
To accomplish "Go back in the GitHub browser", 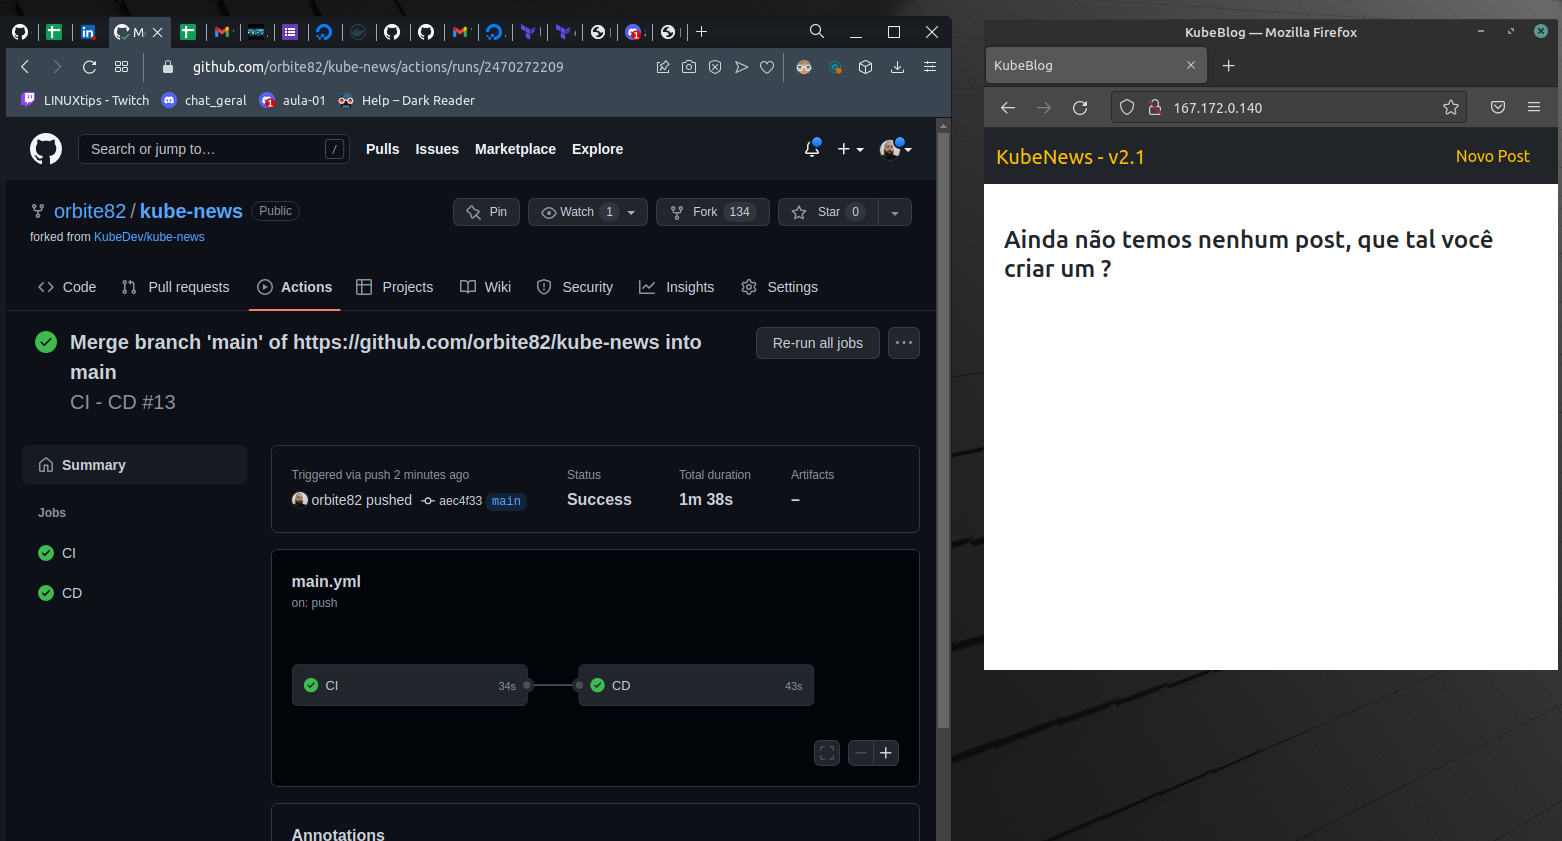I will [26, 67].
